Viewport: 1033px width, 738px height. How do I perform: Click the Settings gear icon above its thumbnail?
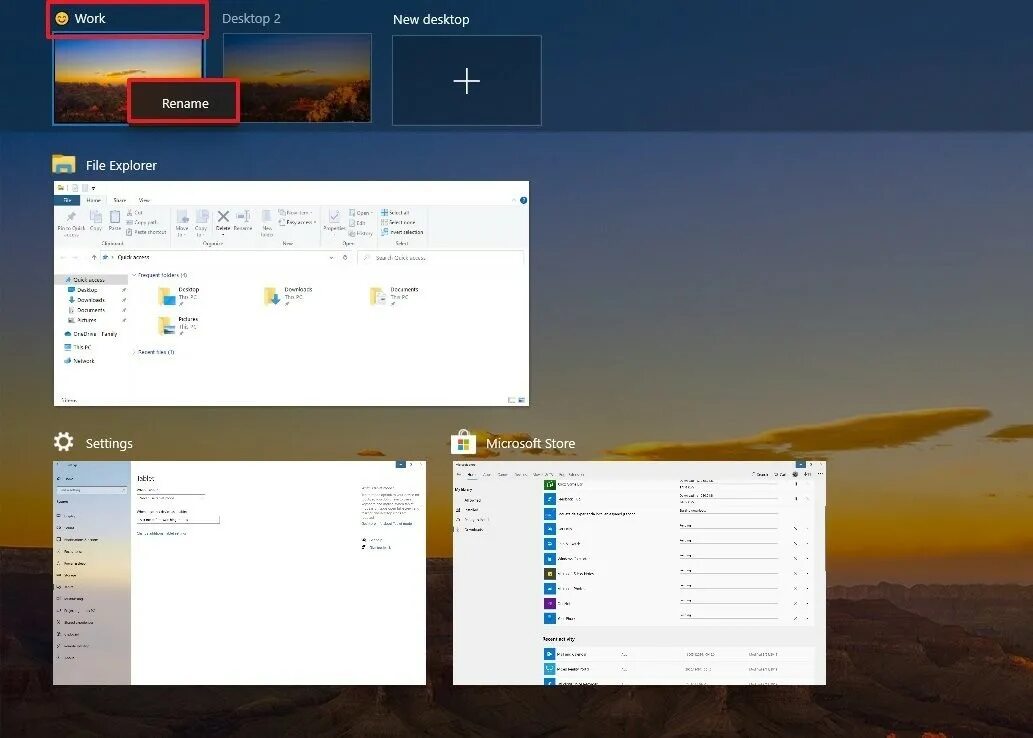[64, 442]
